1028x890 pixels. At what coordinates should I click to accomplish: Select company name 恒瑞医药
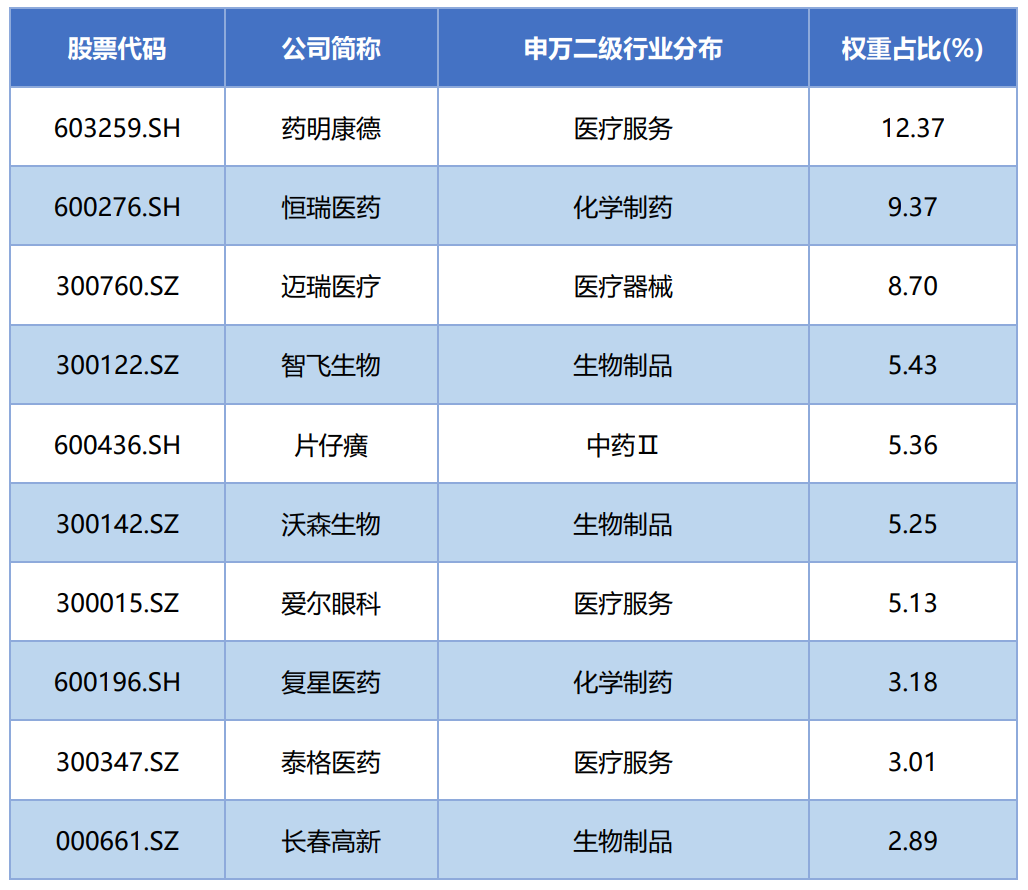(331, 207)
